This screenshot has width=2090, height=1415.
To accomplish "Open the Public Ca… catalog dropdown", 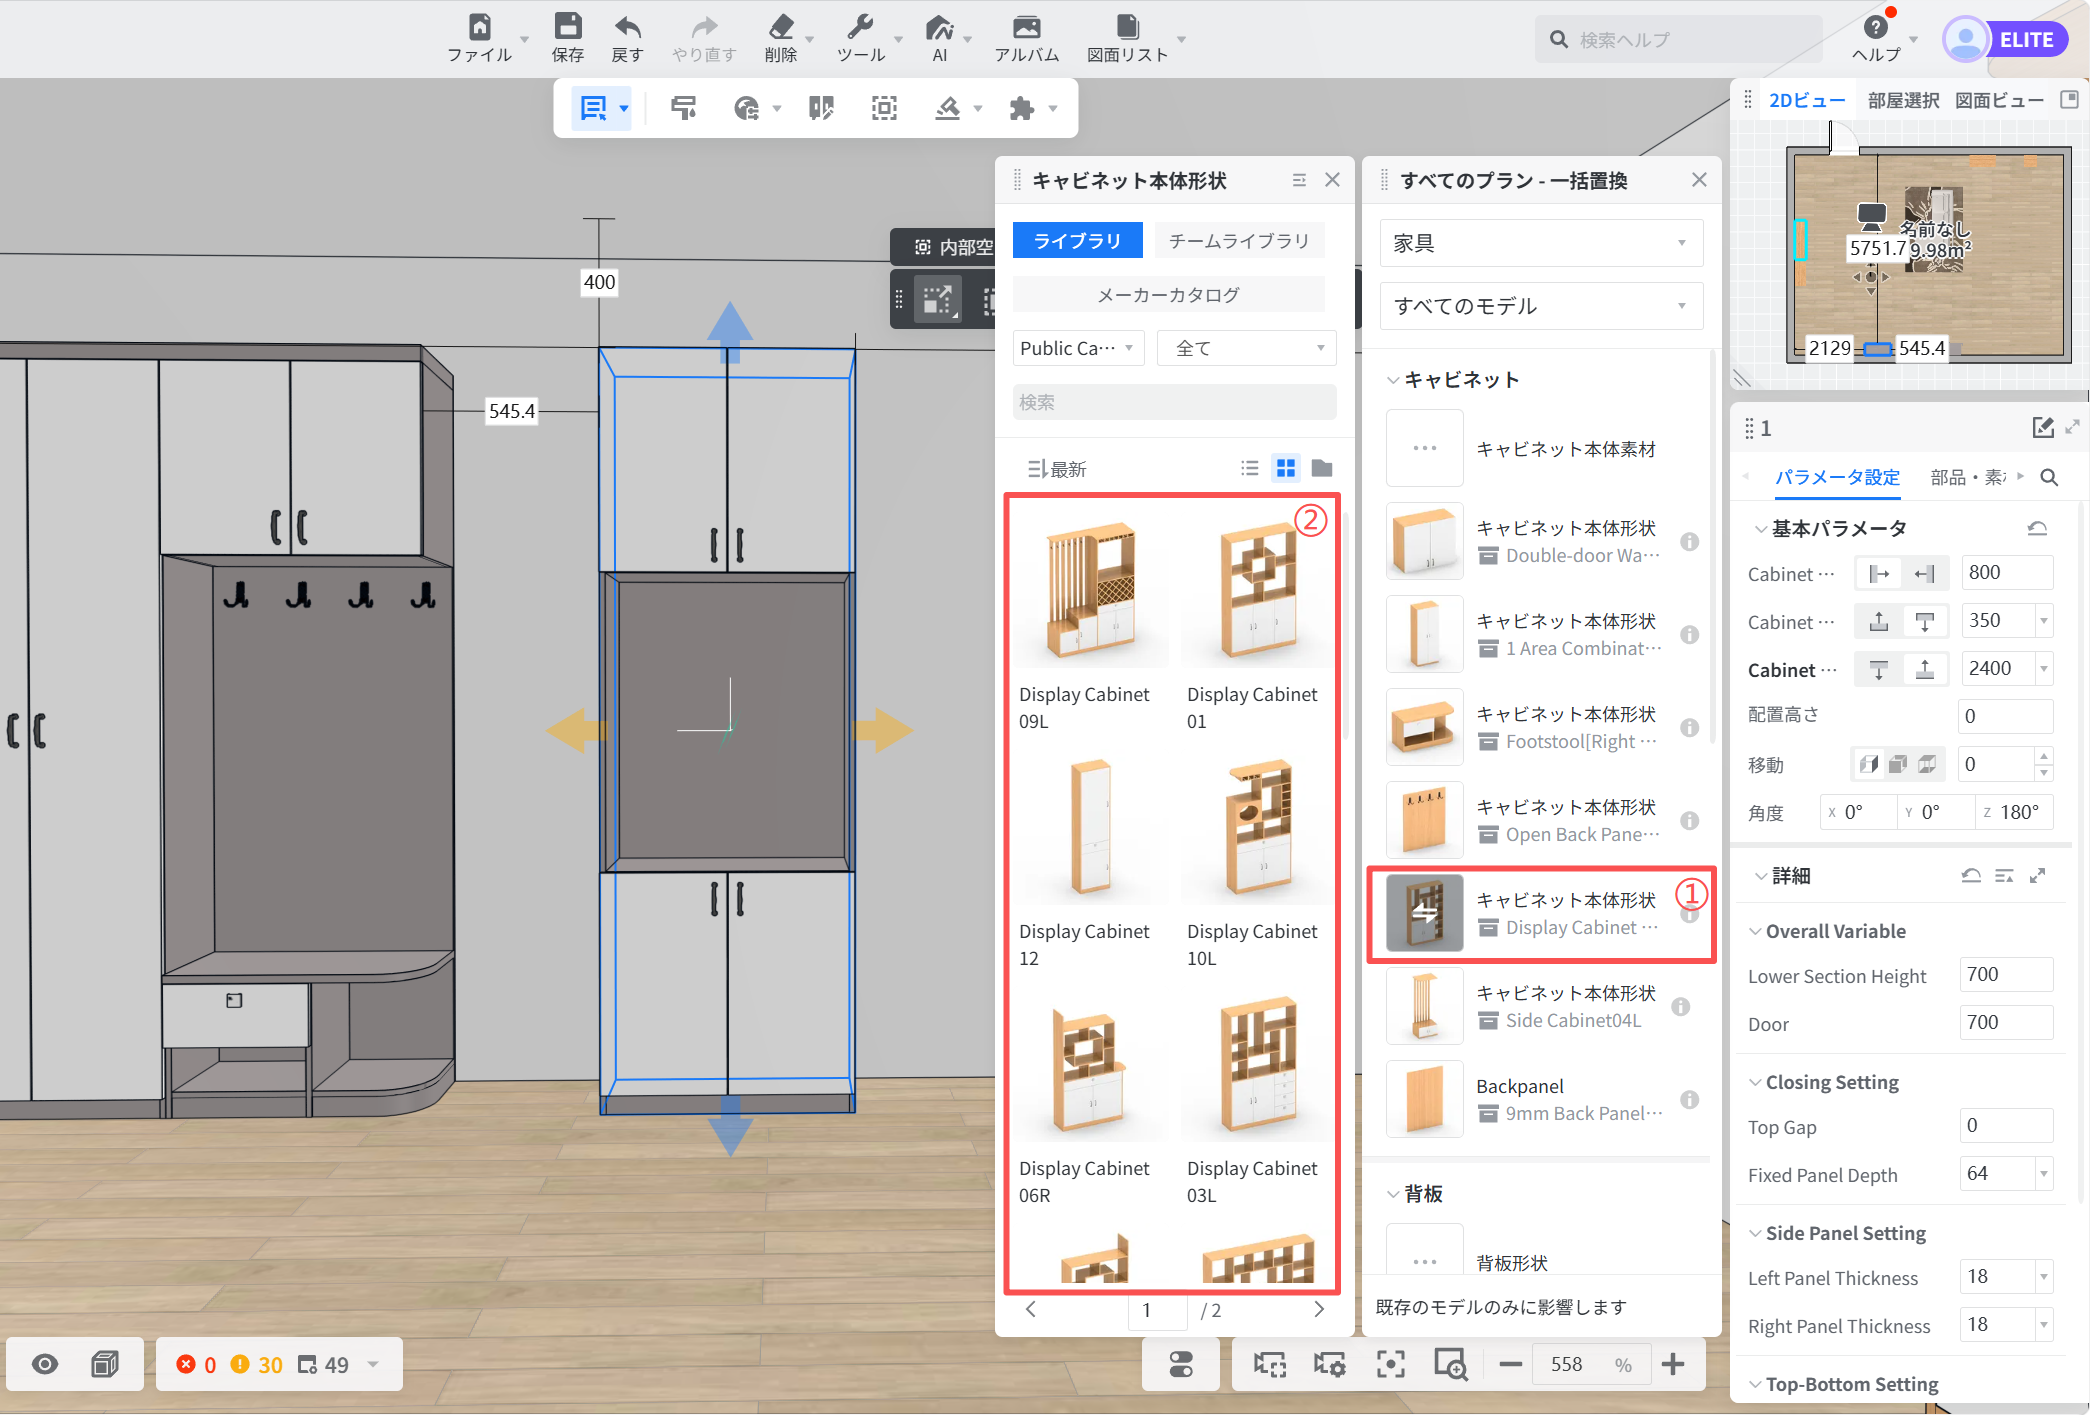I will pyautogui.click(x=1078, y=348).
